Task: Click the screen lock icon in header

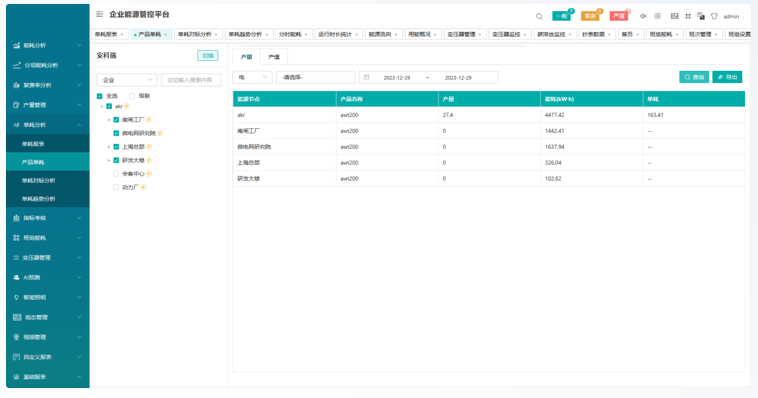Action: point(700,16)
